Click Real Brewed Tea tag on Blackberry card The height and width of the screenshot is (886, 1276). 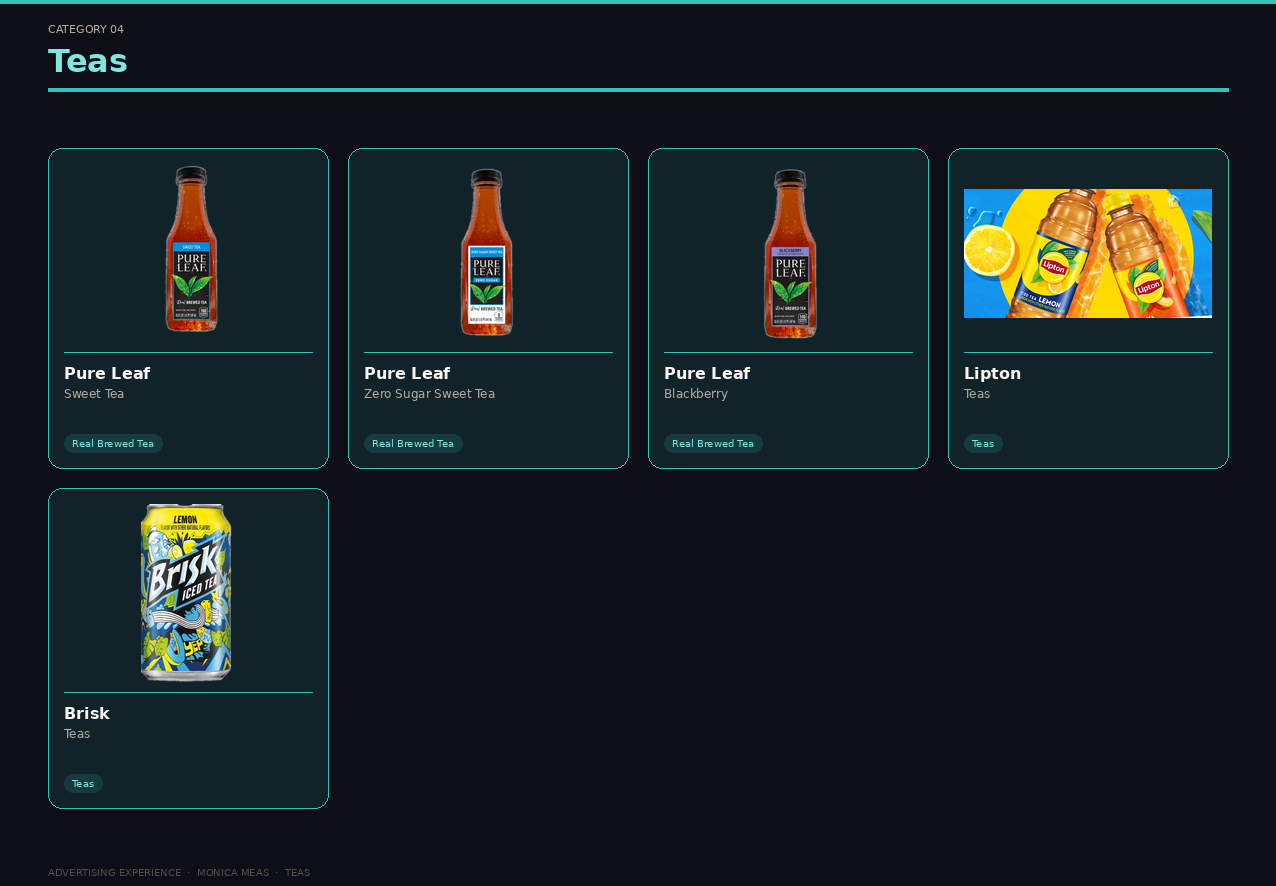tap(713, 444)
